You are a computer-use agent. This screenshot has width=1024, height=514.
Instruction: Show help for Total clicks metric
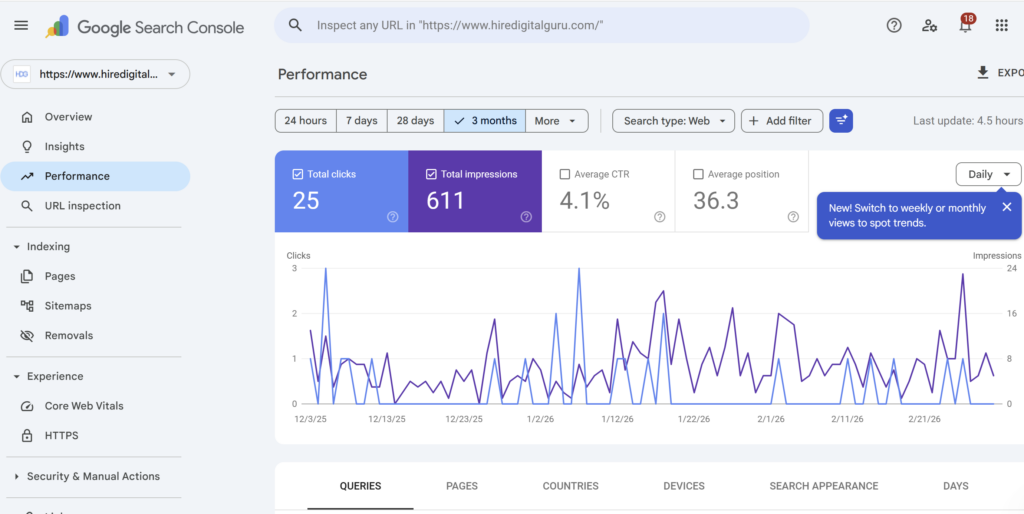[x=393, y=217]
